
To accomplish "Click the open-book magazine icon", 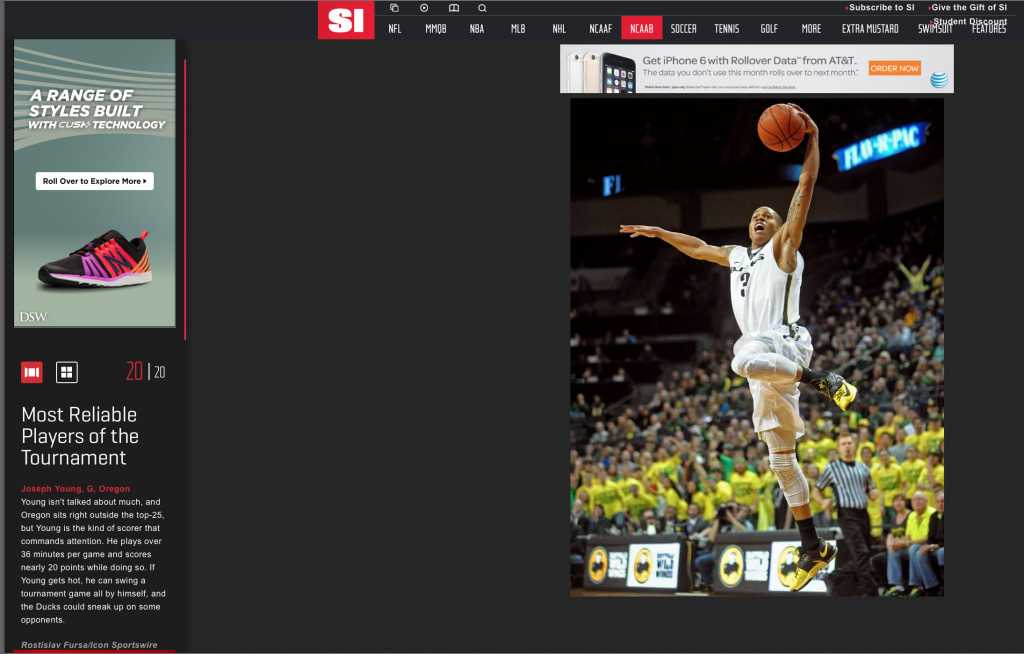I will pyautogui.click(x=453, y=8).
